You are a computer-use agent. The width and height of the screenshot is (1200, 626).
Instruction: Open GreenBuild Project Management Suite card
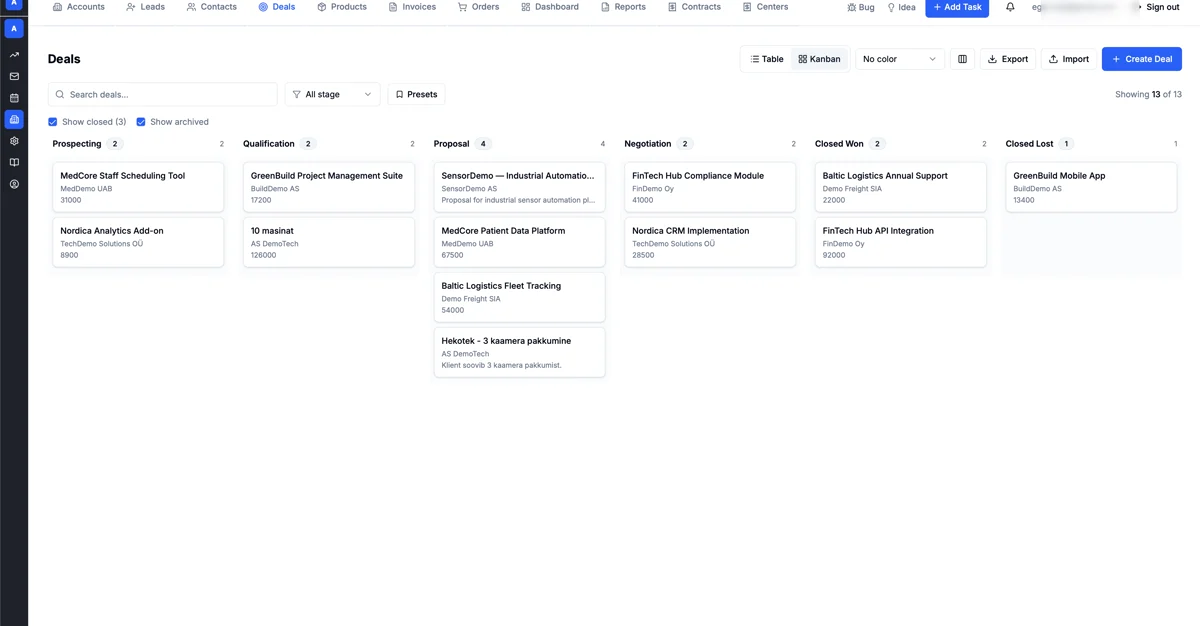tap(329, 187)
